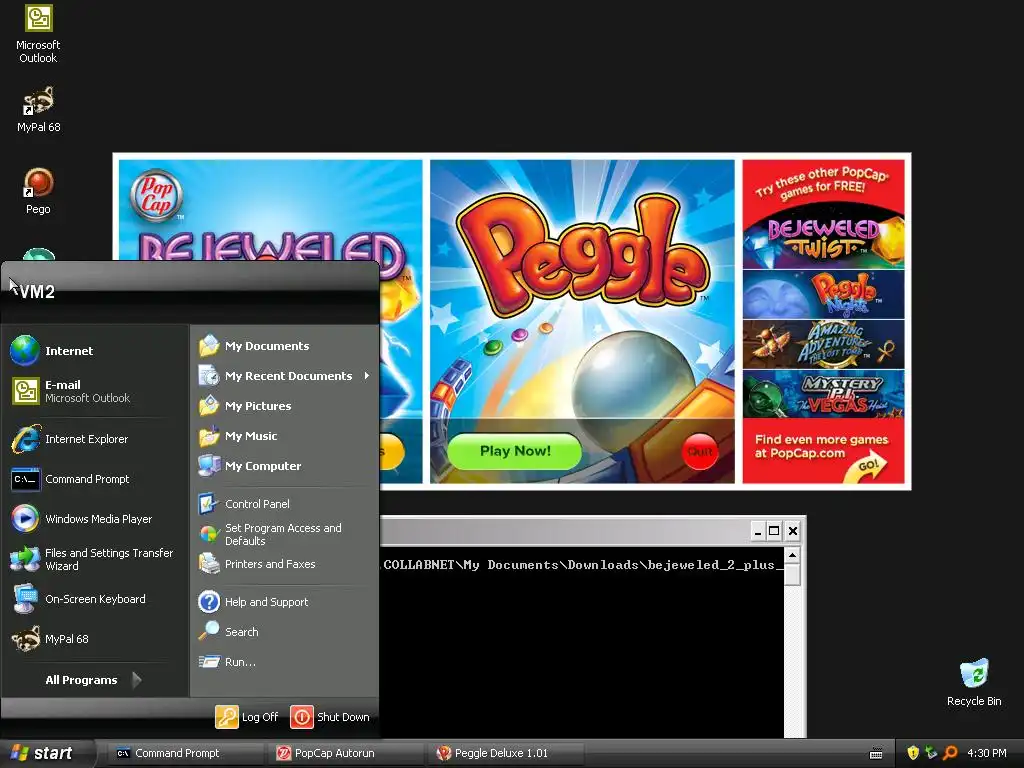Viewport: 1024px width, 768px height.
Task: Launch Internet from Start menu
Action: click(95, 351)
